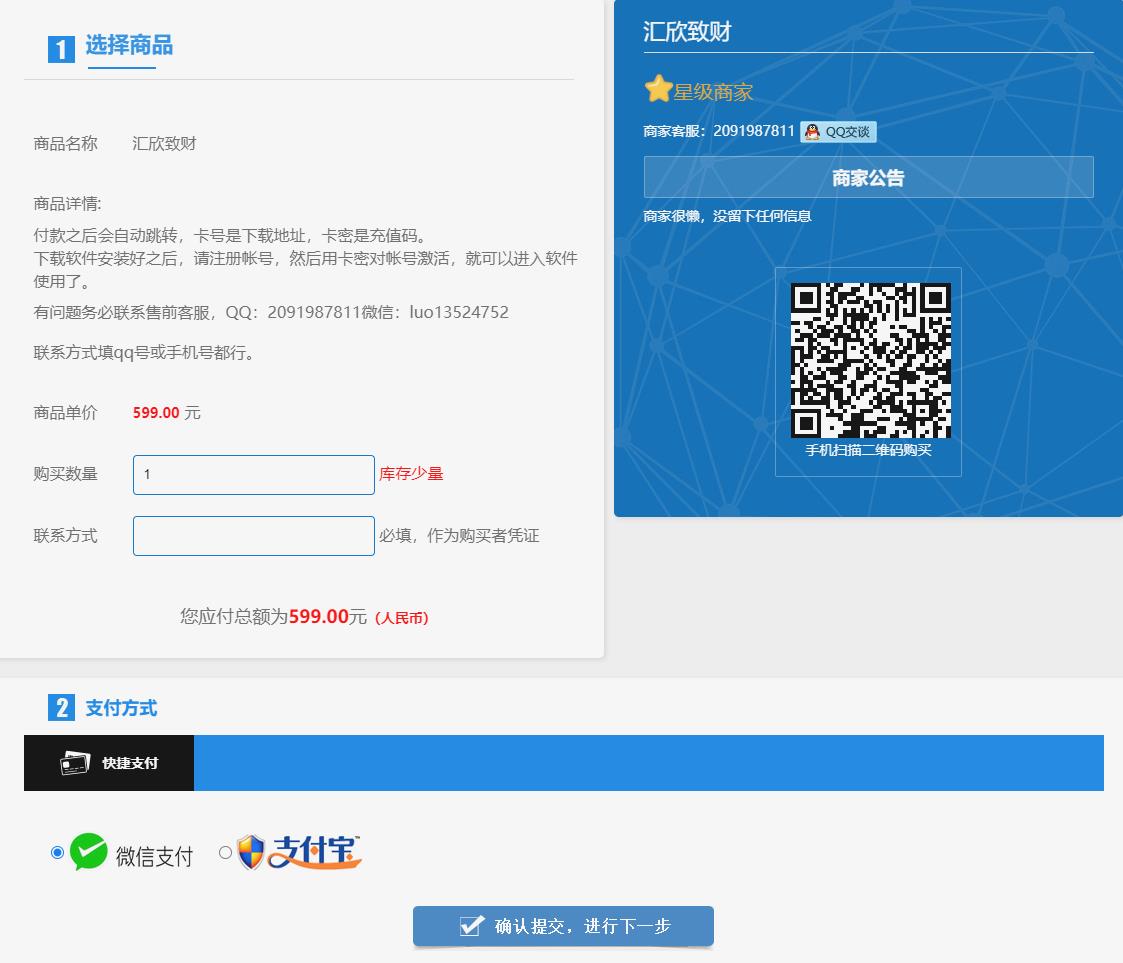Click the 汇欣致财 merchant title in blue panel

[x=687, y=32]
